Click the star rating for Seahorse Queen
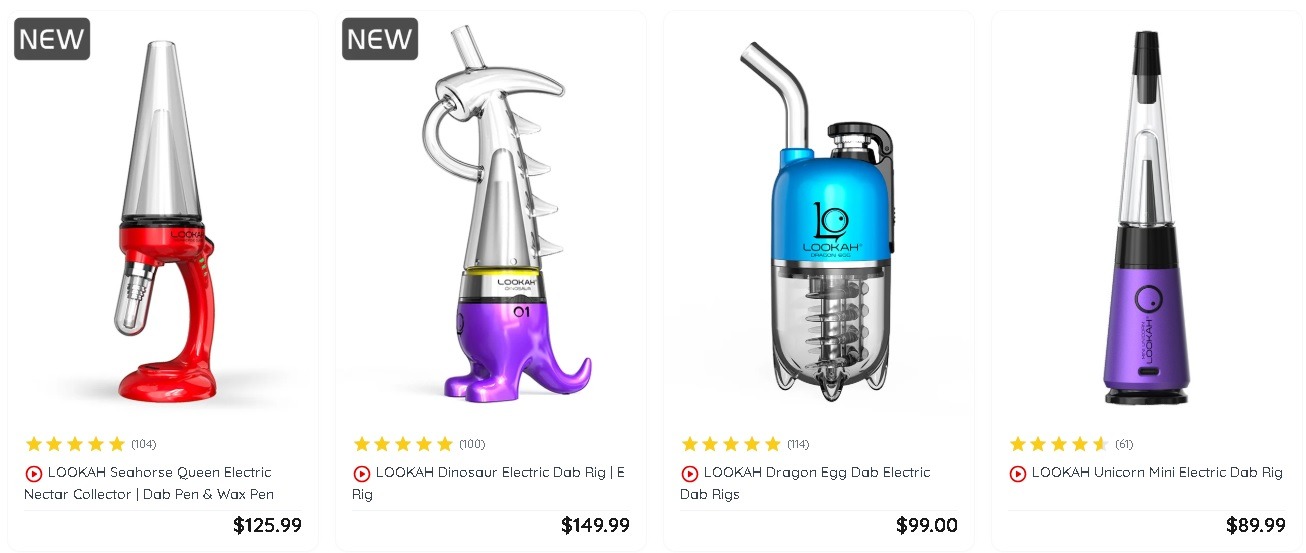 (76, 444)
